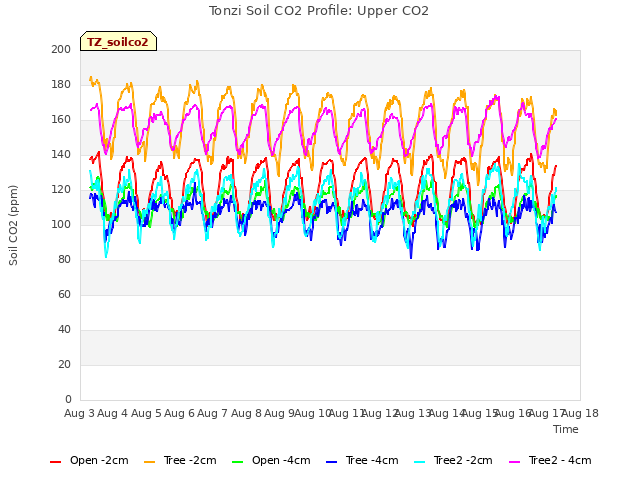
Task: Click the blue Tree -4cm legend swatch
Action: (x=332, y=462)
